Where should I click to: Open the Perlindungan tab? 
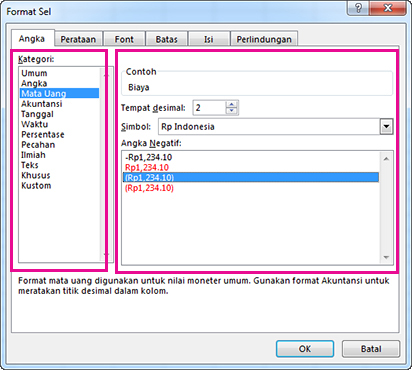(264, 39)
